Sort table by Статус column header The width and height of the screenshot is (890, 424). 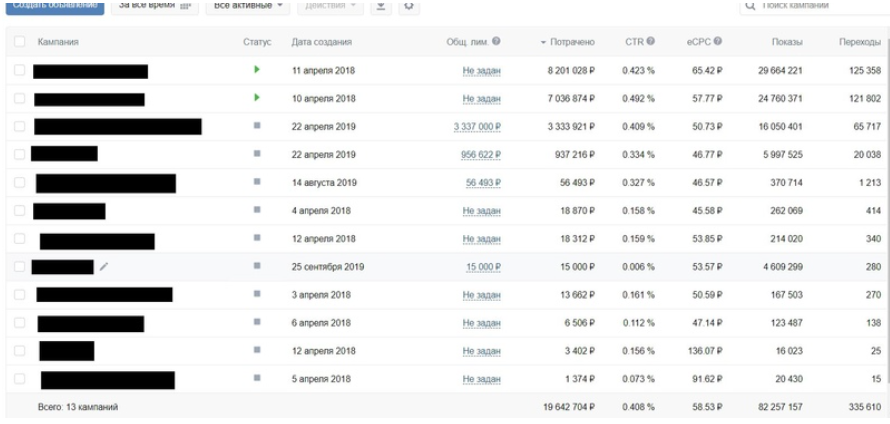pyautogui.click(x=257, y=42)
